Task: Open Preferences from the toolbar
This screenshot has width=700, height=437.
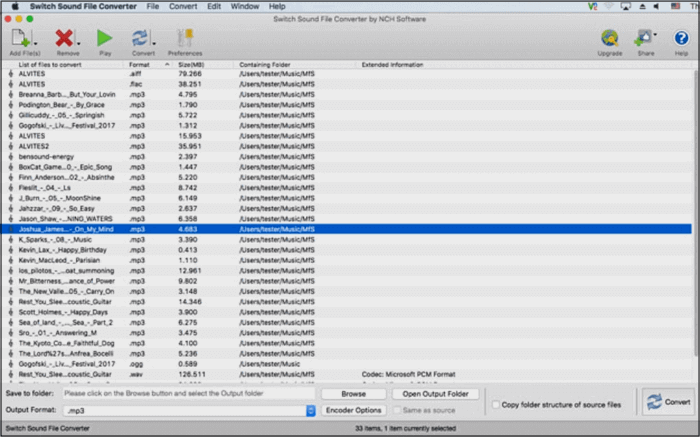Action: click(184, 38)
